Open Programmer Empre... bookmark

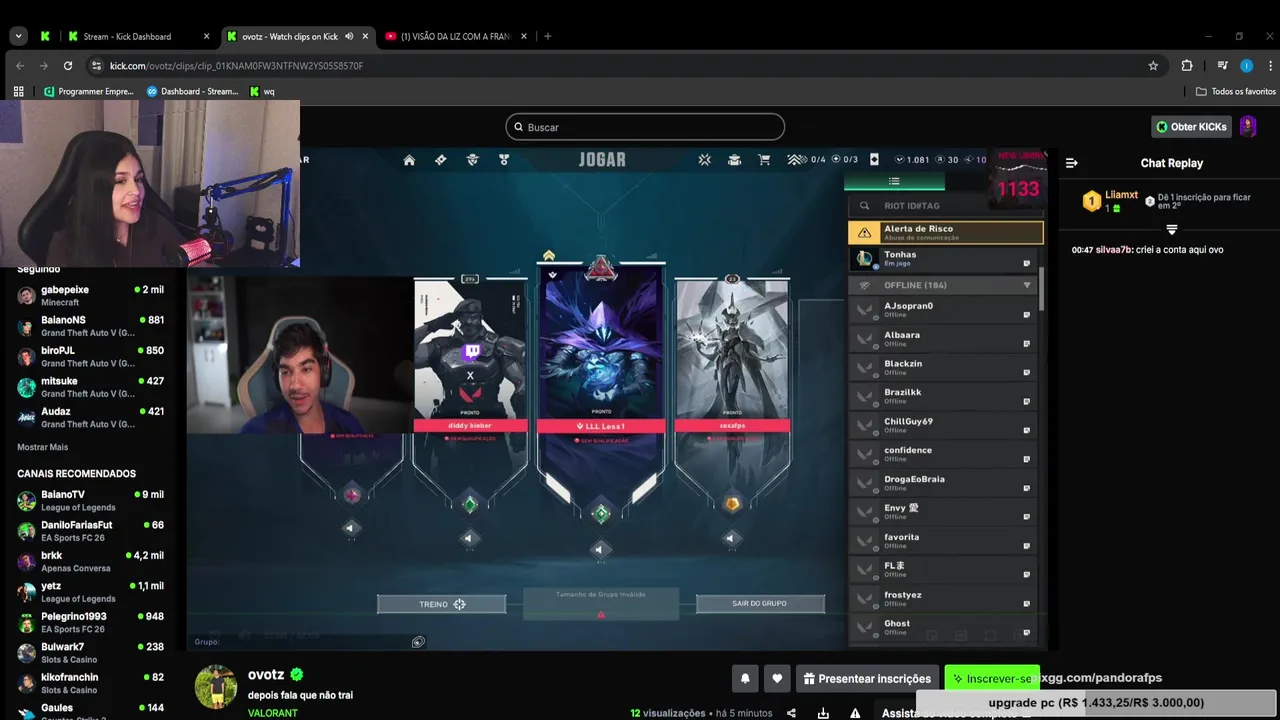click(88, 91)
